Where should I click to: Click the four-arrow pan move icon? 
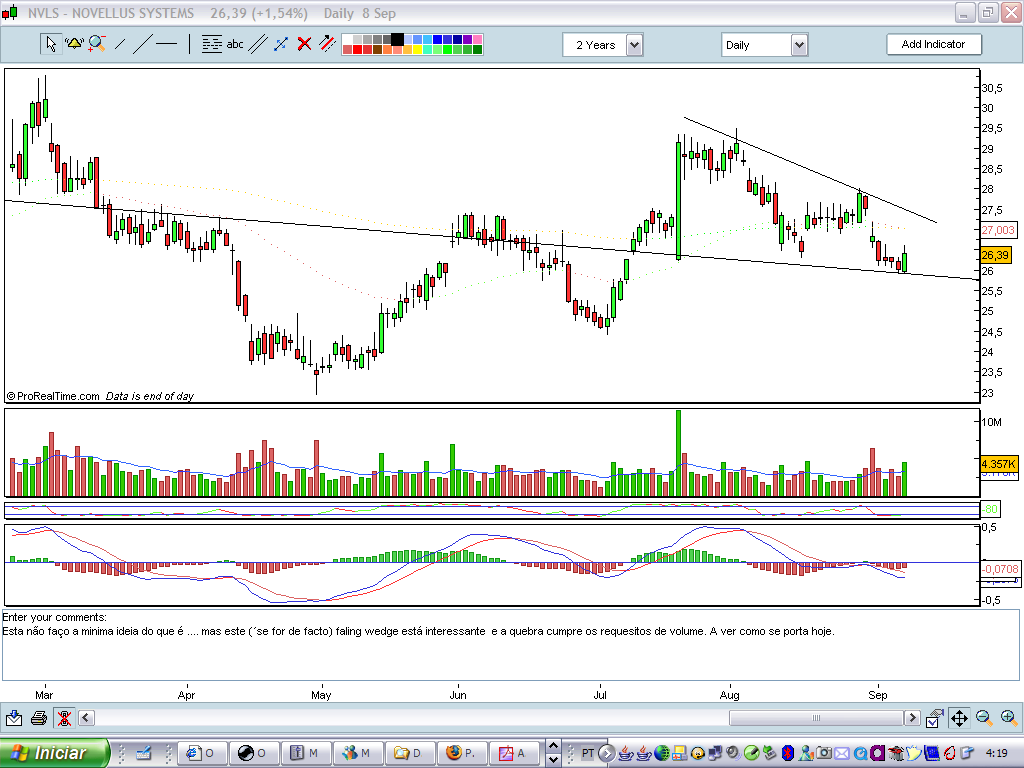click(x=959, y=718)
